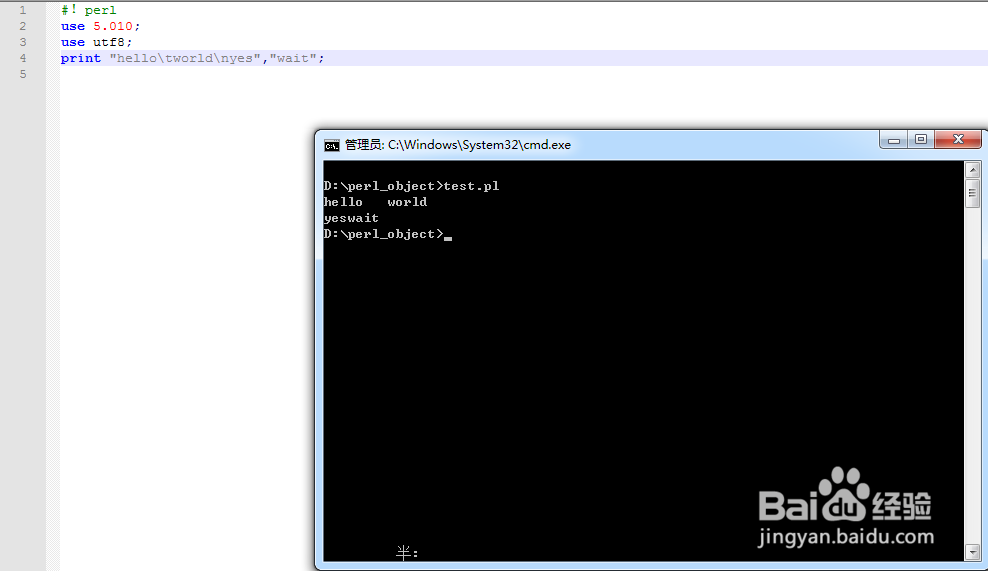This screenshot has width=988, height=571.
Task: Click the cmd scrollbar thumb
Action: pos(972,193)
